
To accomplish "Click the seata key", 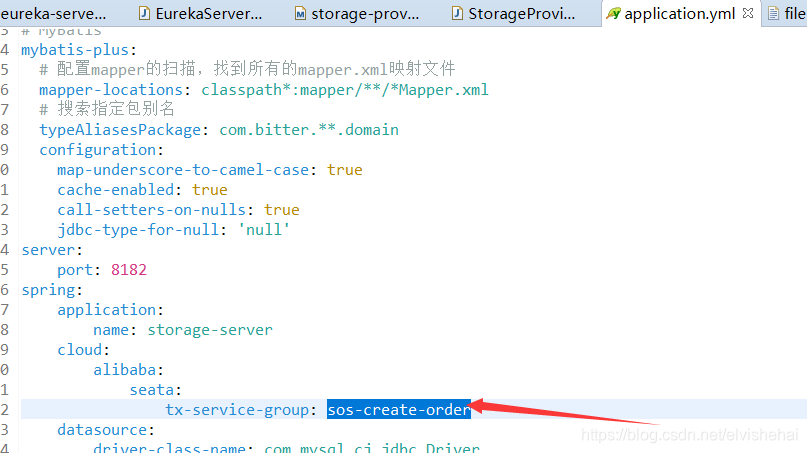I will click(x=152, y=390).
